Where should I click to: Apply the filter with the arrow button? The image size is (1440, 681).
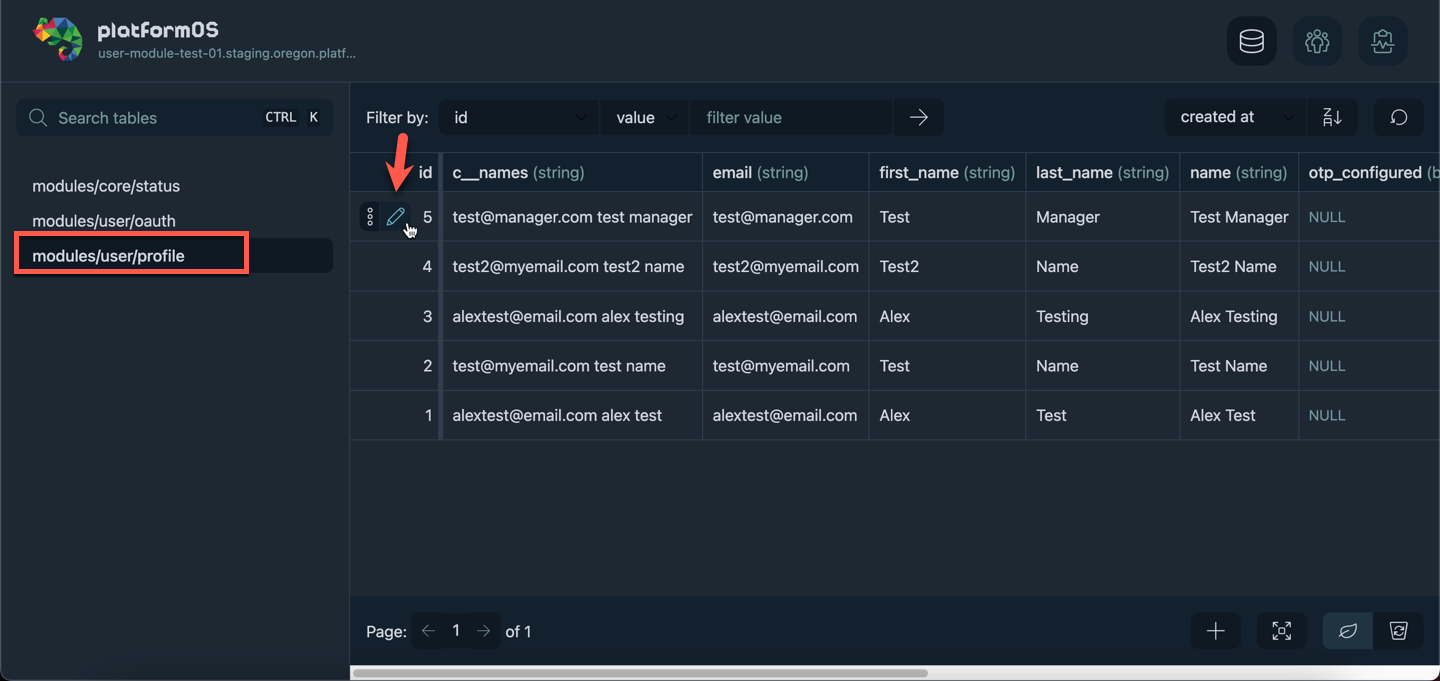918,117
